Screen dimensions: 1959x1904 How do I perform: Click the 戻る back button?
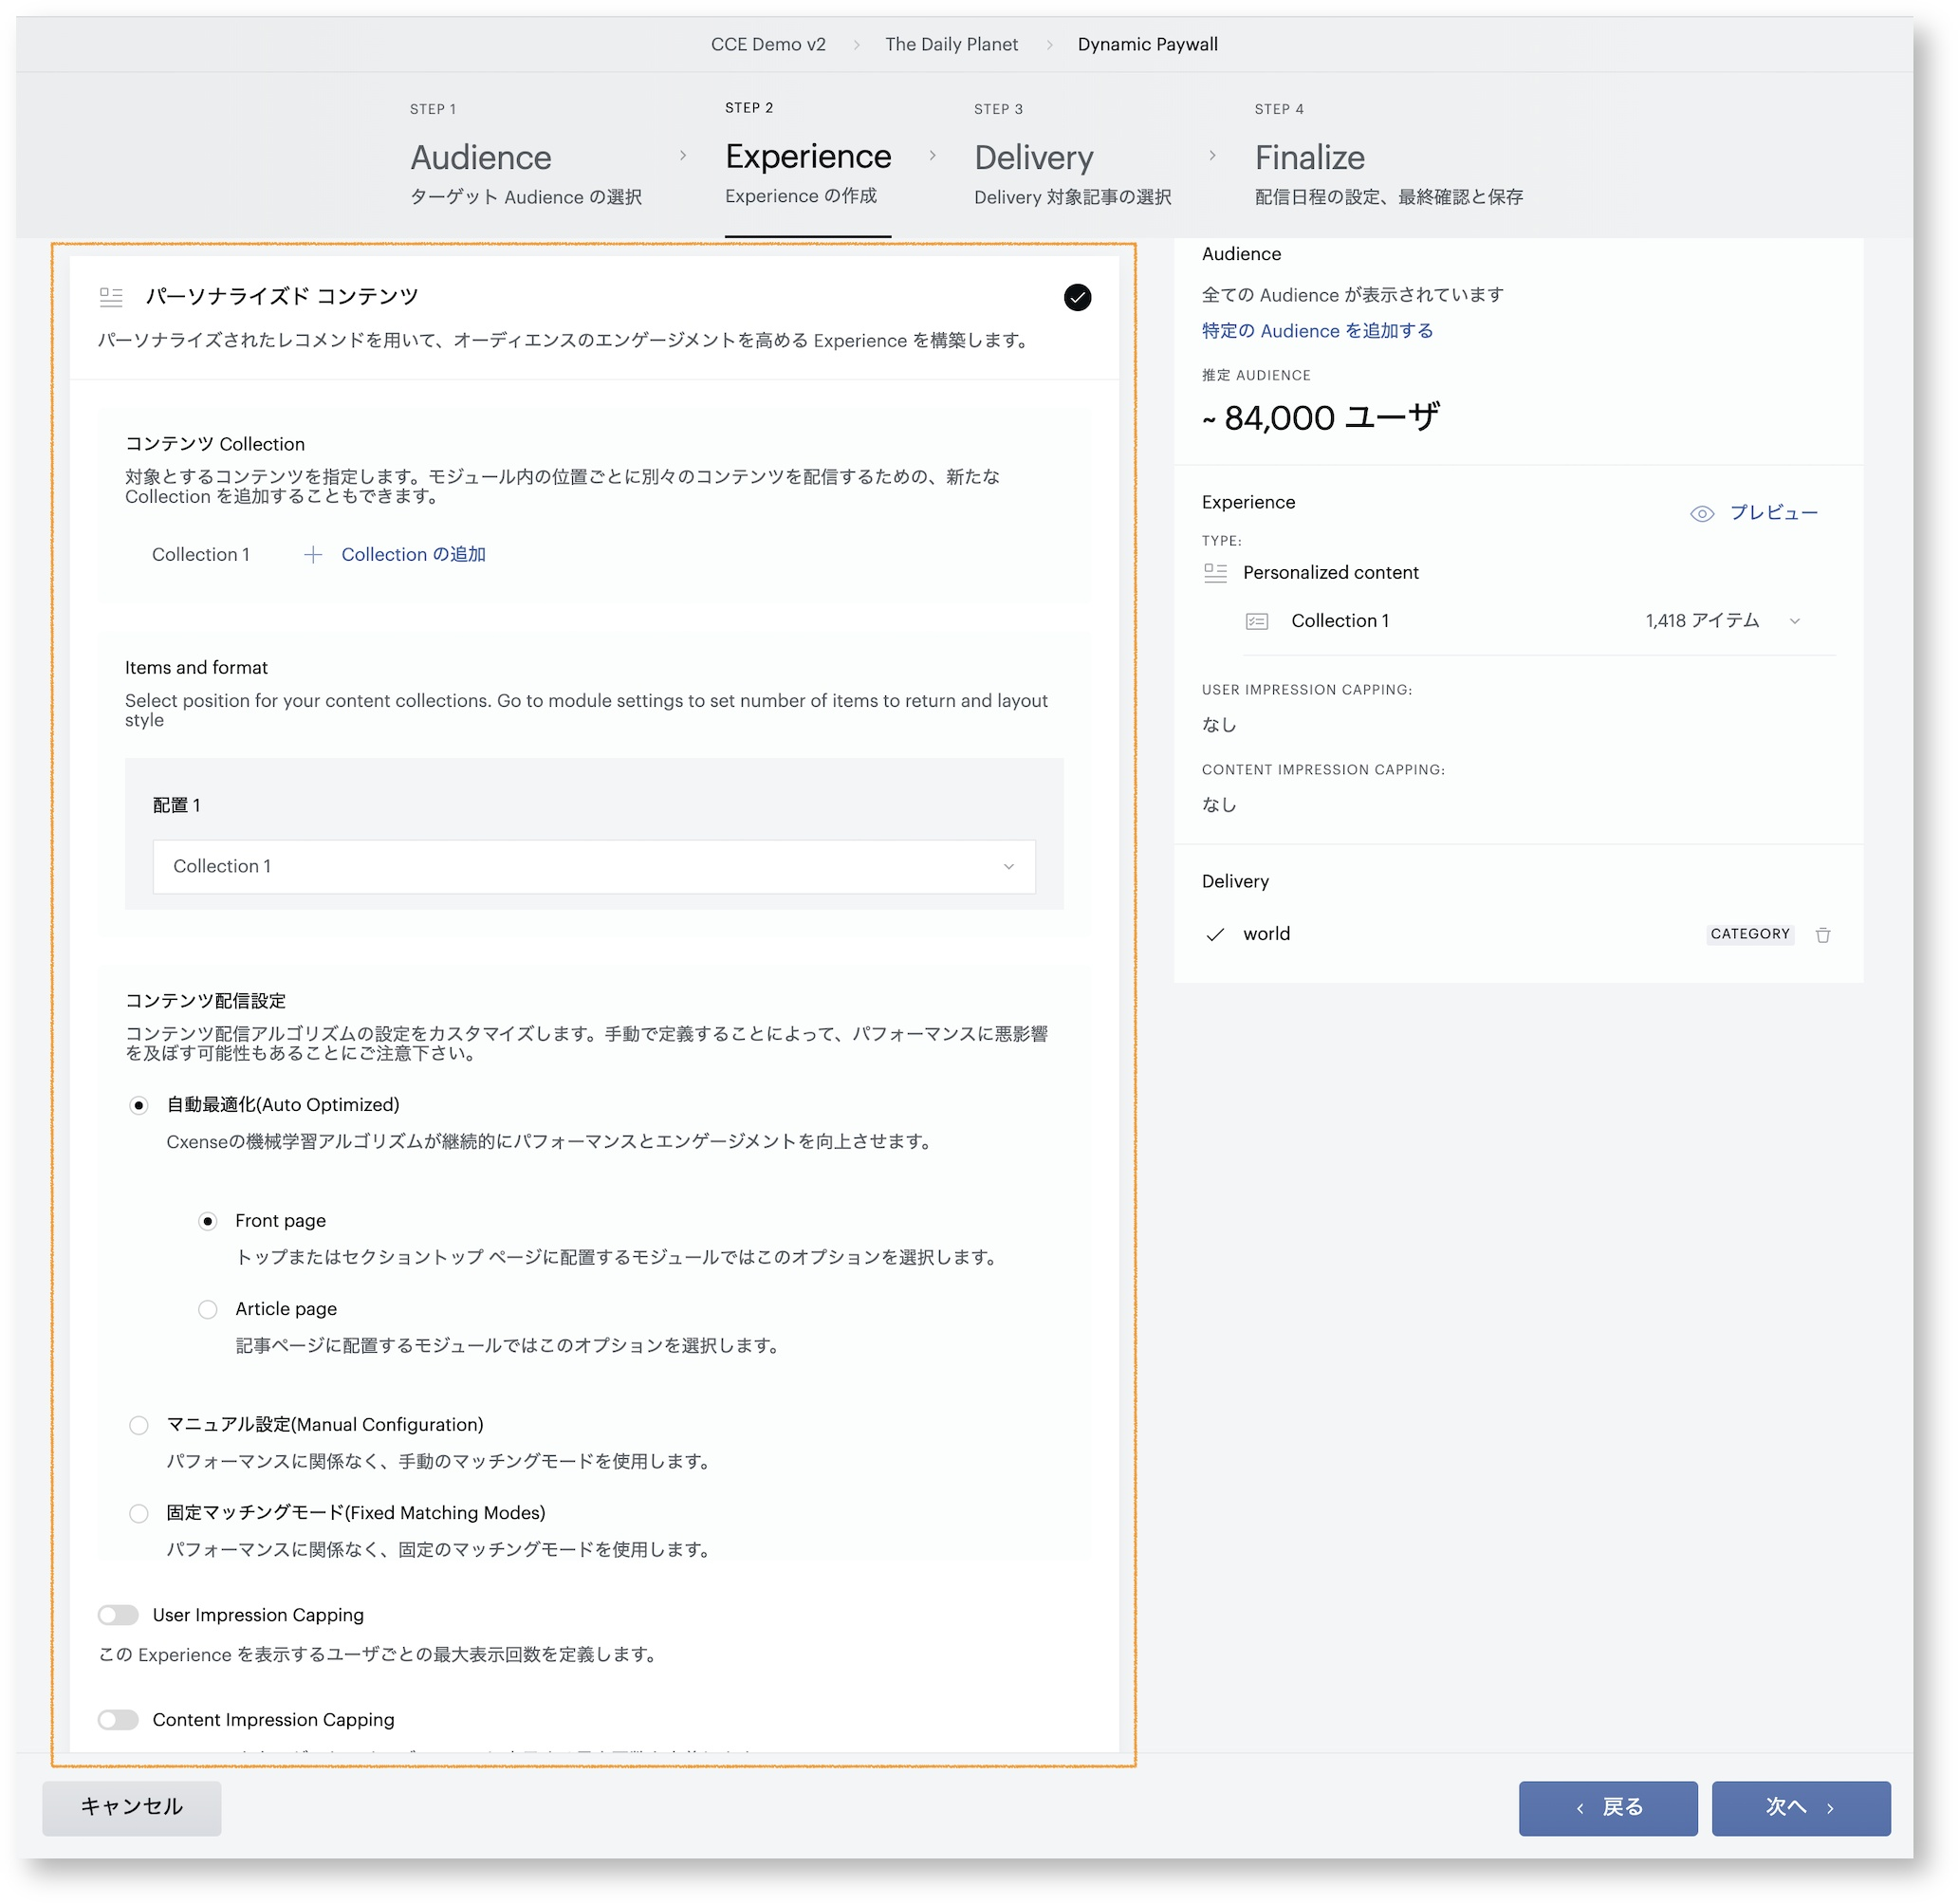coord(1608,1808)
